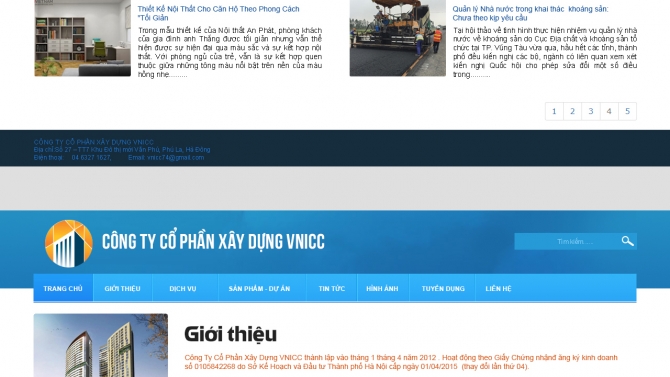The width and height of the screenshot is (670, 377).
Task: Open the TUYỂN DỤNG menu item
Action: coord(443,289)
